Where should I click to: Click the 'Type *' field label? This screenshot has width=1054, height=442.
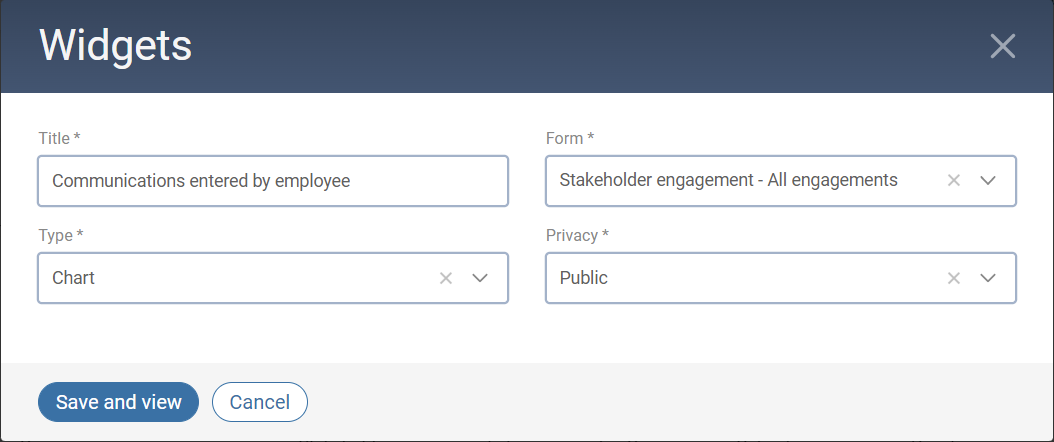[x=60, y=236]
